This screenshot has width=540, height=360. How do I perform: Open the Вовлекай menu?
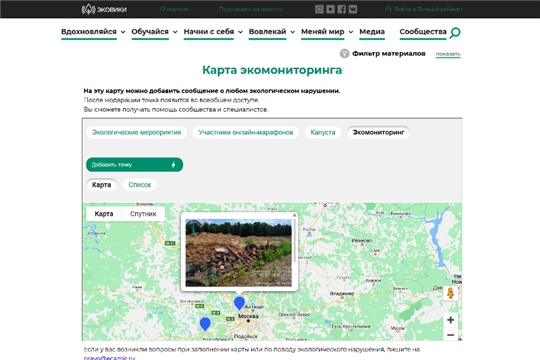tap(267, 32)
